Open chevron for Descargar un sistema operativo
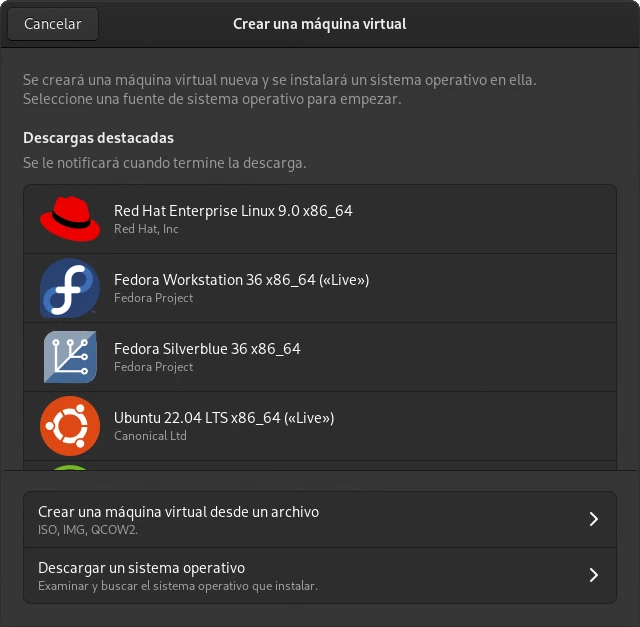The height and width of the screenshot is (627, 640). click(593, 575)
